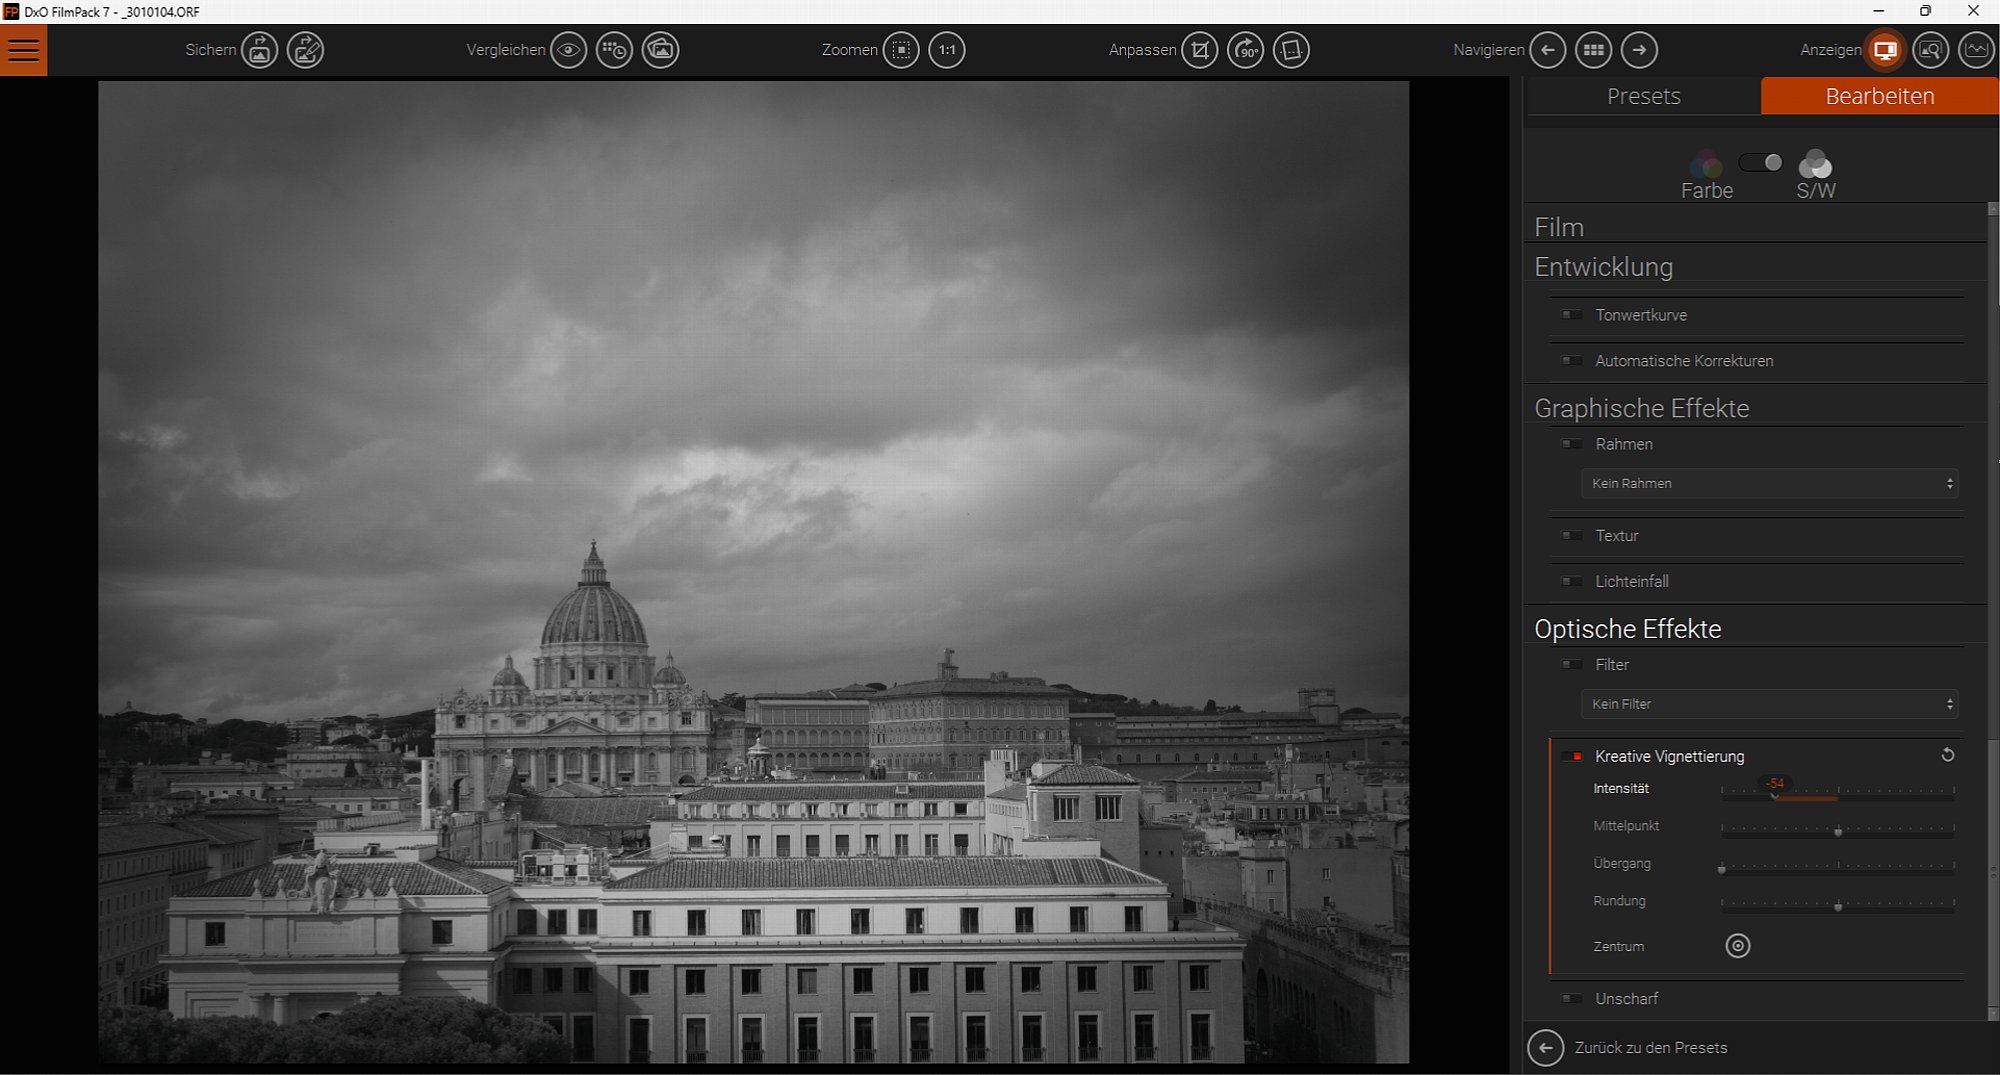
Task: Open the image browser grid icon
Action: click(x=1593, y=50)
